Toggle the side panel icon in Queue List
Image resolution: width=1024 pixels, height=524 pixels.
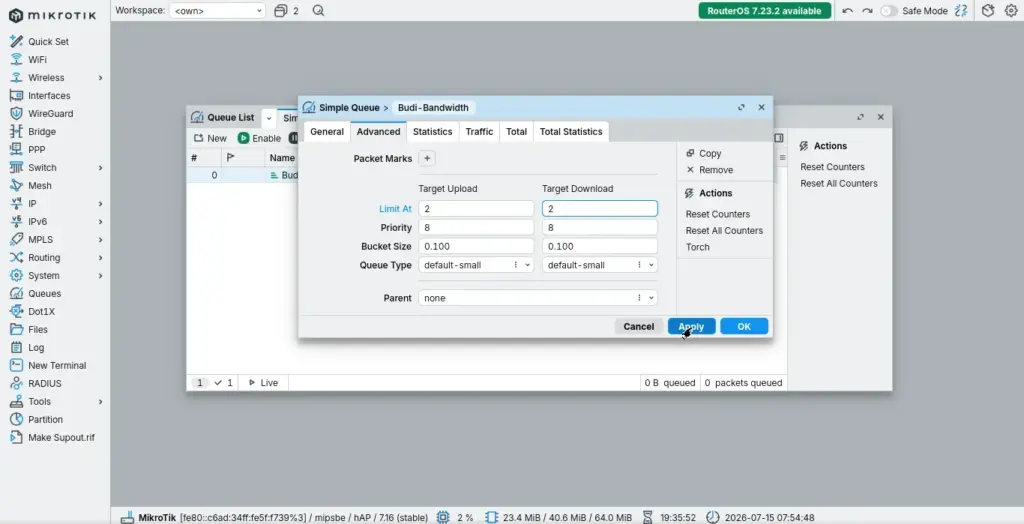tap(778, 138)
